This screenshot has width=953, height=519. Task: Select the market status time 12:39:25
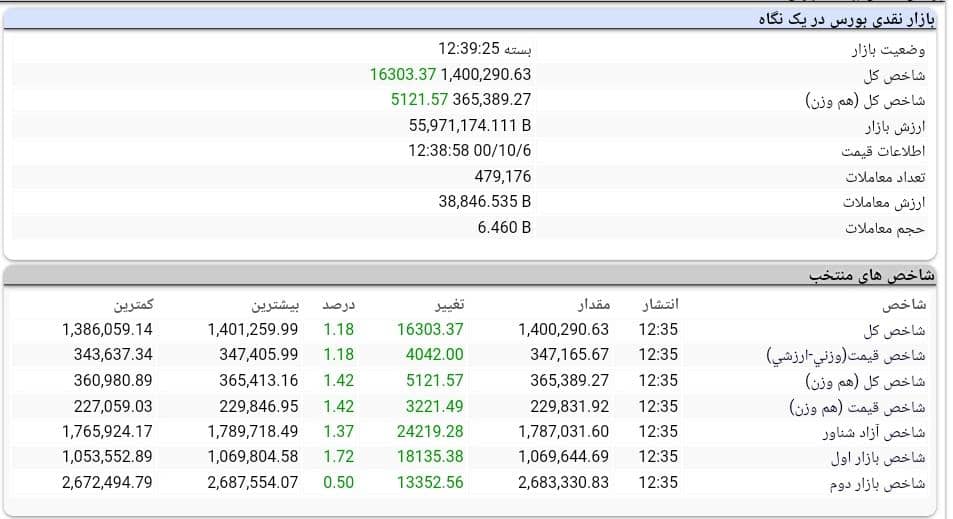click(x=469, y=48)
